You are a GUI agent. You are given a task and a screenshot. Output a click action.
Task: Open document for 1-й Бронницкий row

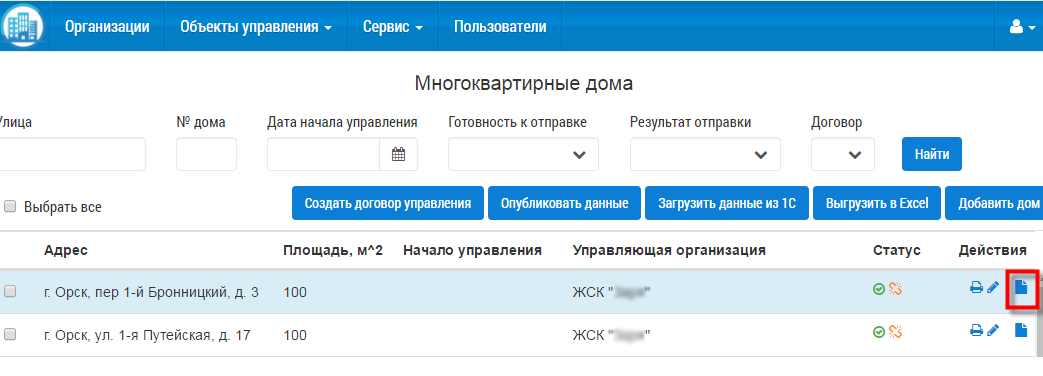coord(1021,287)
